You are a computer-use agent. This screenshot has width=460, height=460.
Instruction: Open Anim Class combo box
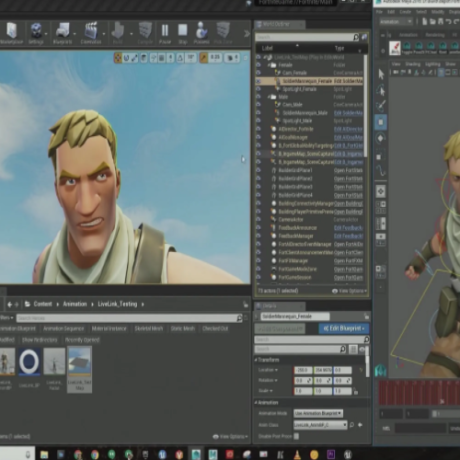(320, 425)
